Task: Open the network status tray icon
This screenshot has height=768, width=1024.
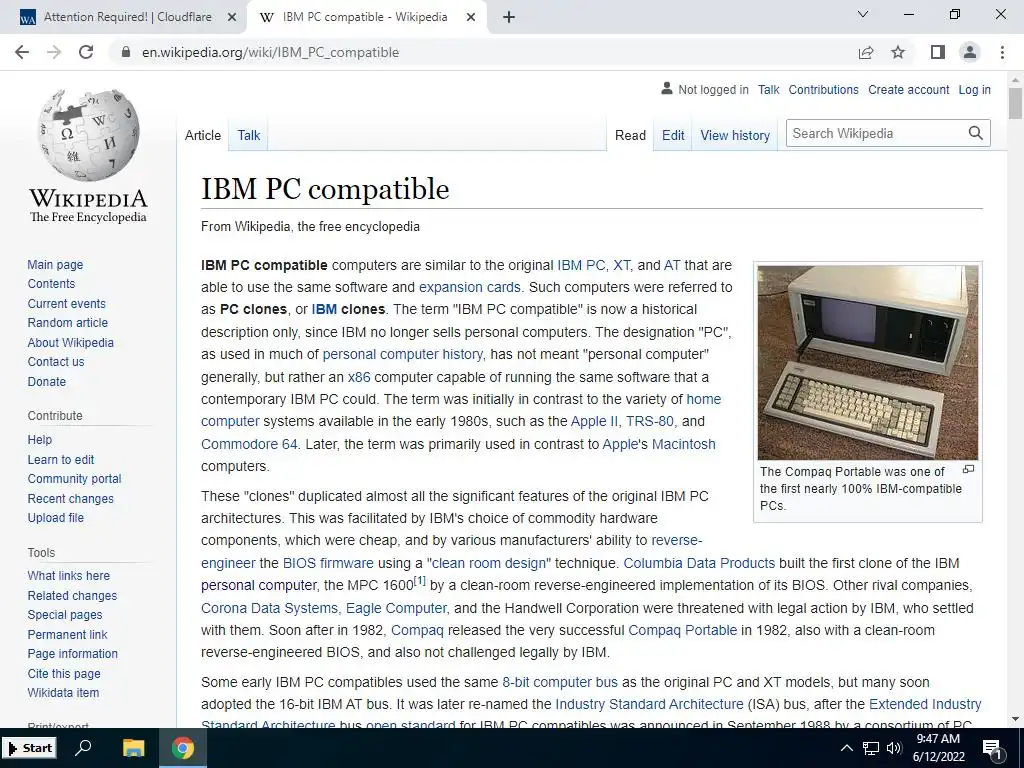Action: [871, 748]
